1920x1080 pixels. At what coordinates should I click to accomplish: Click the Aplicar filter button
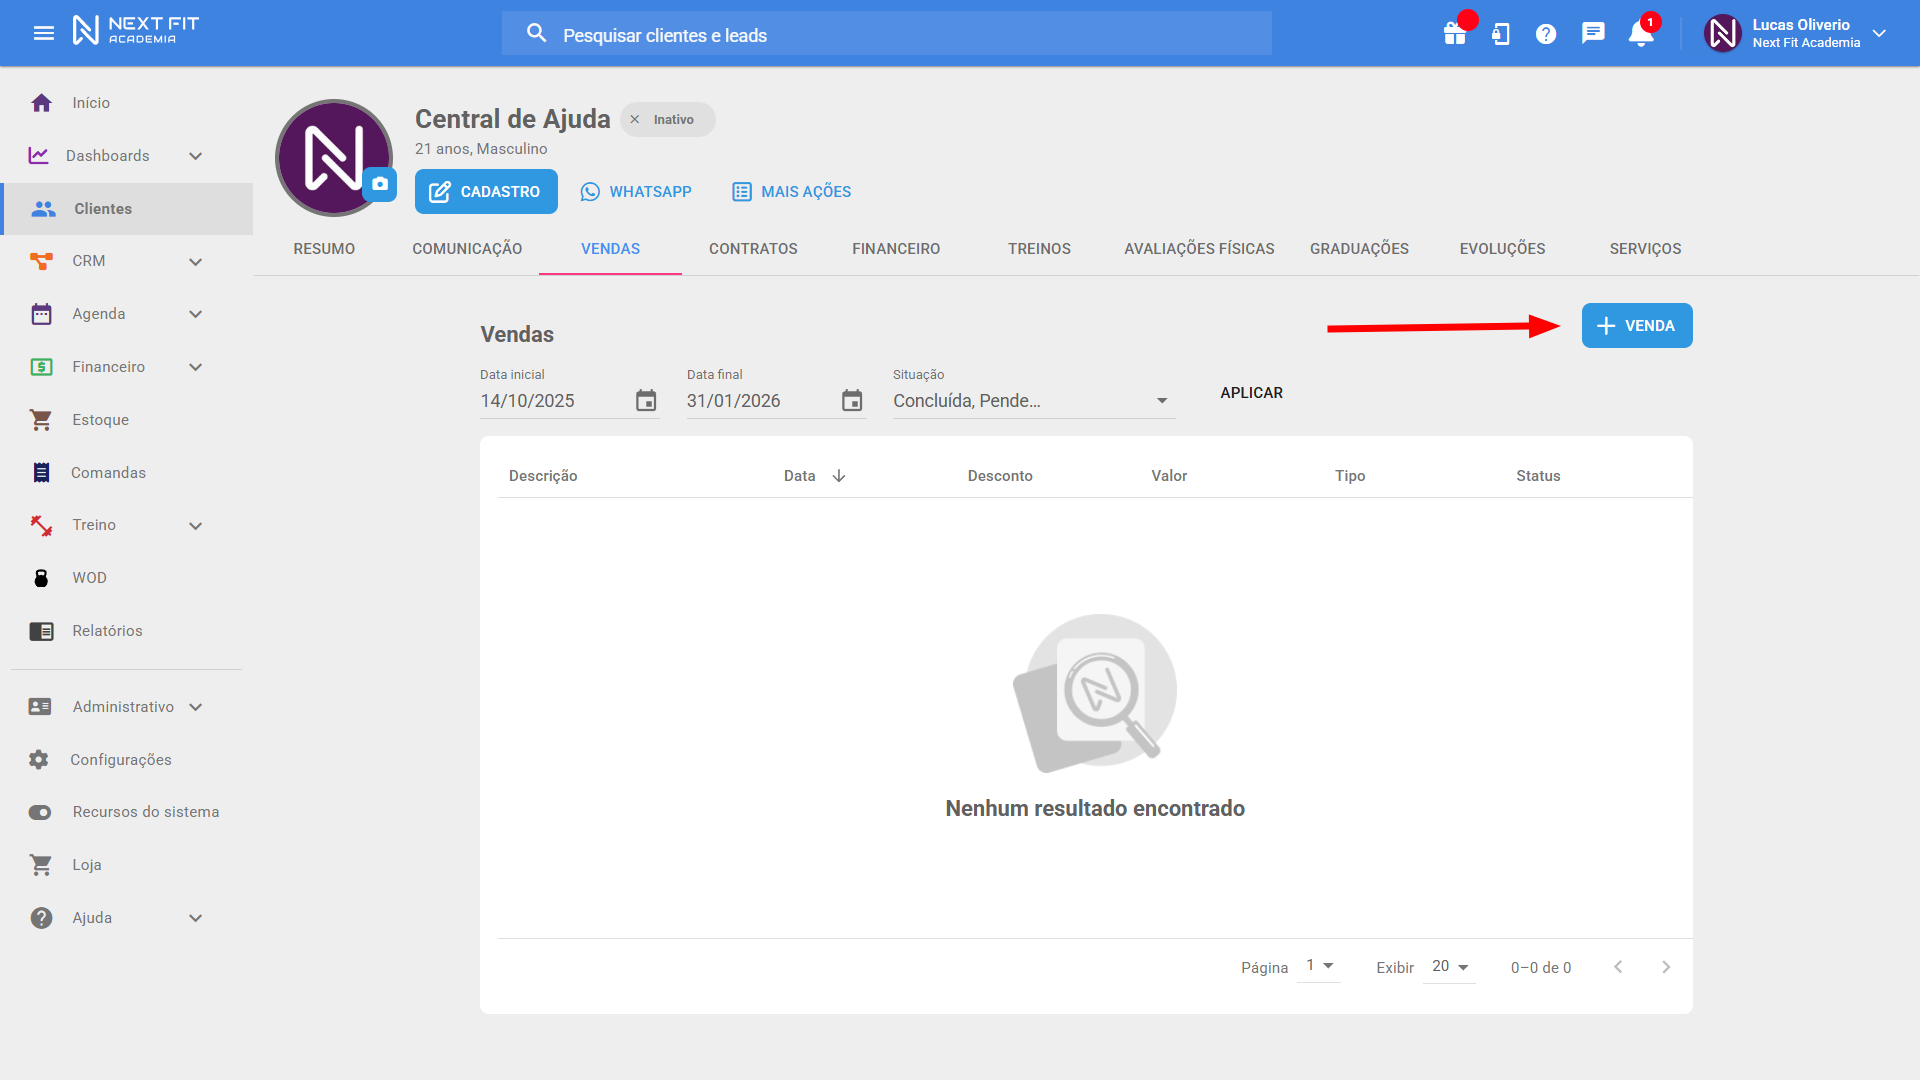1251,393
